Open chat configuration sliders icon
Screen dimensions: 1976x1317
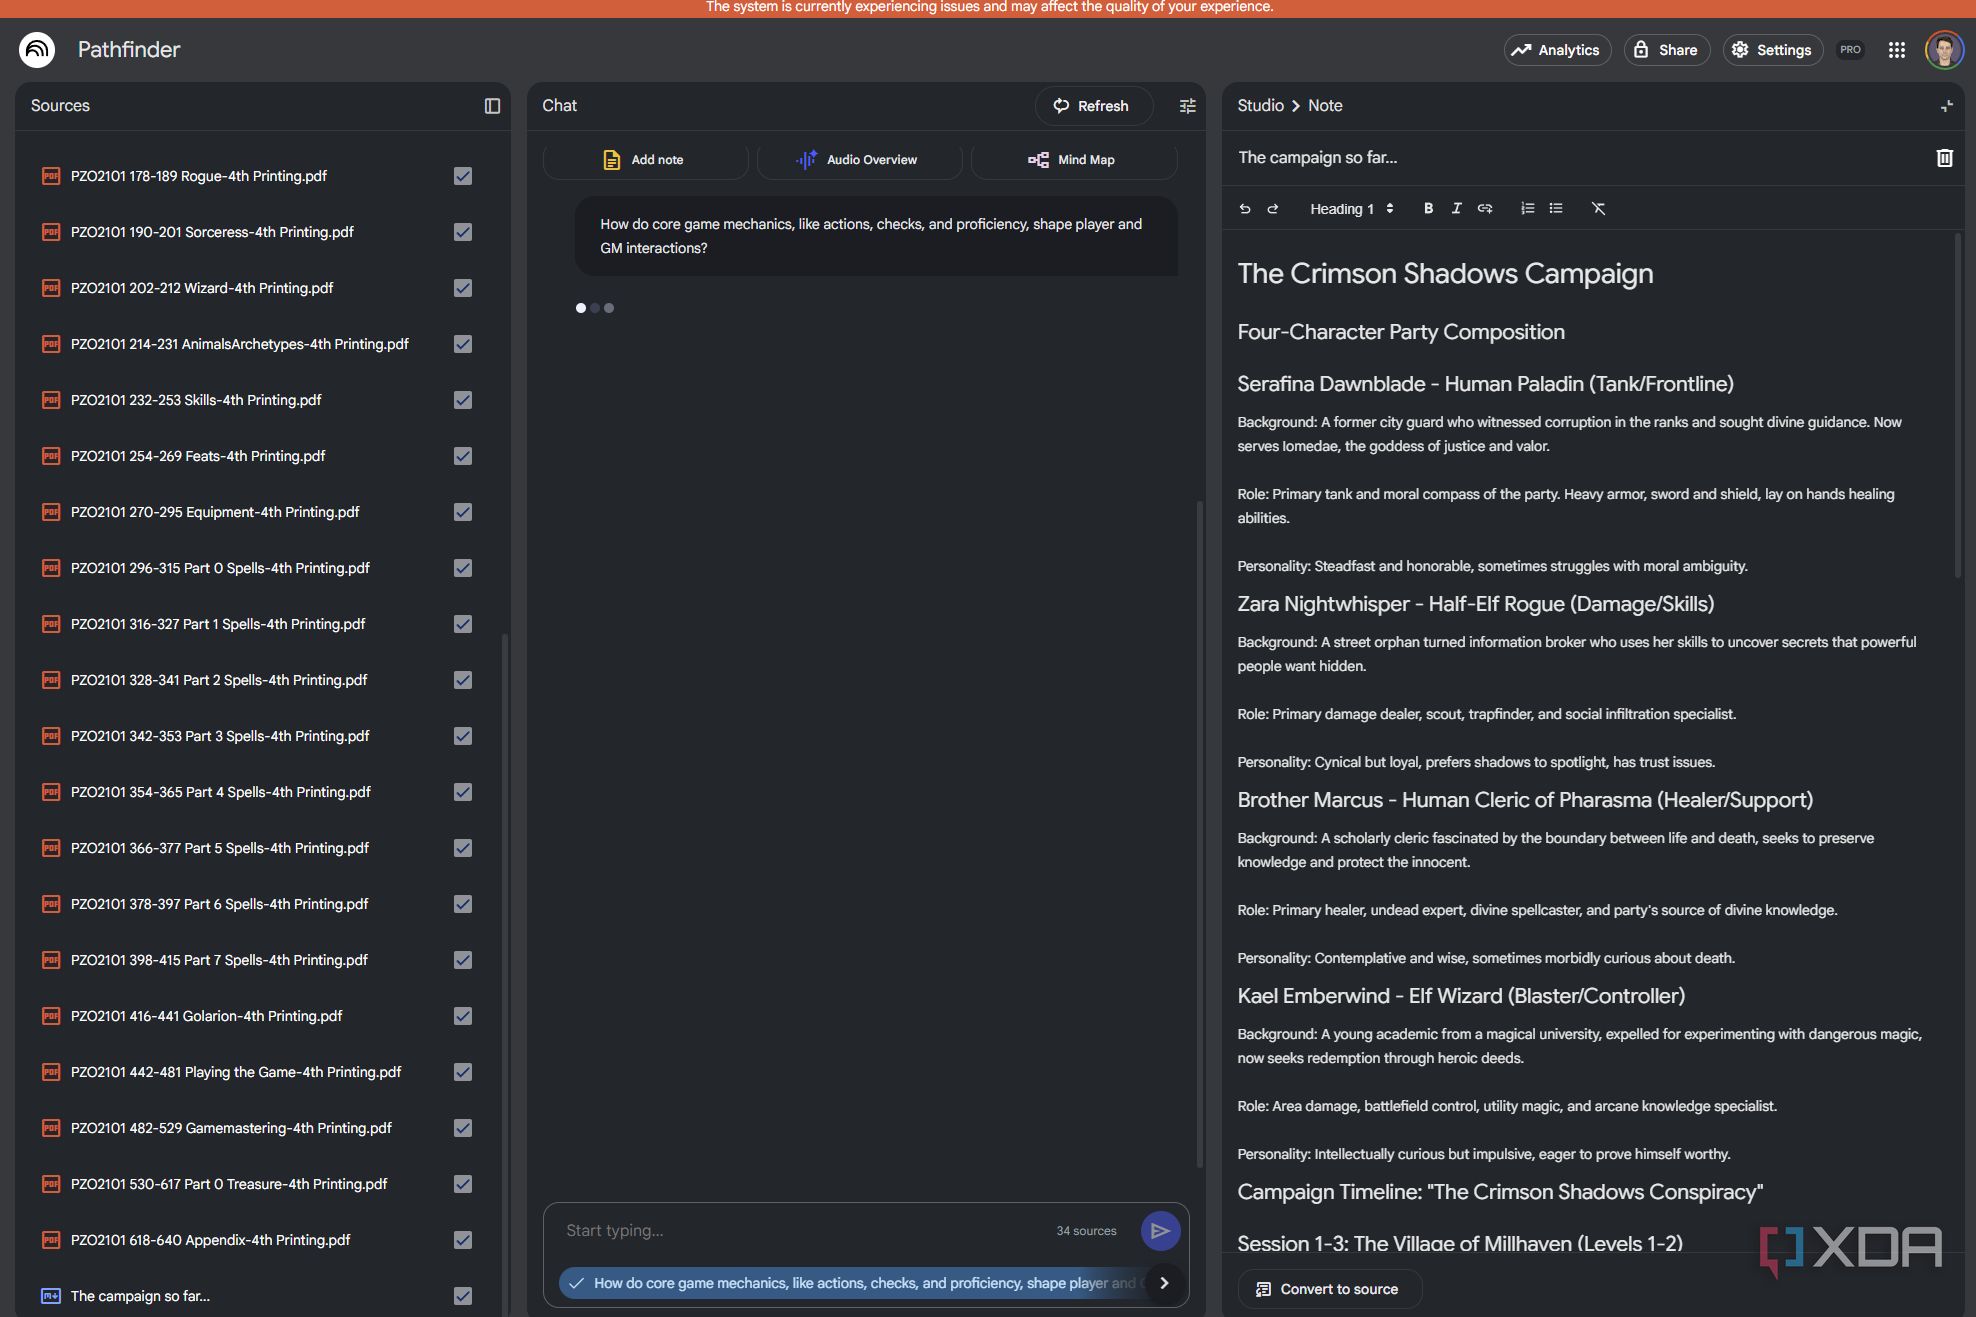click(1187, 106)
